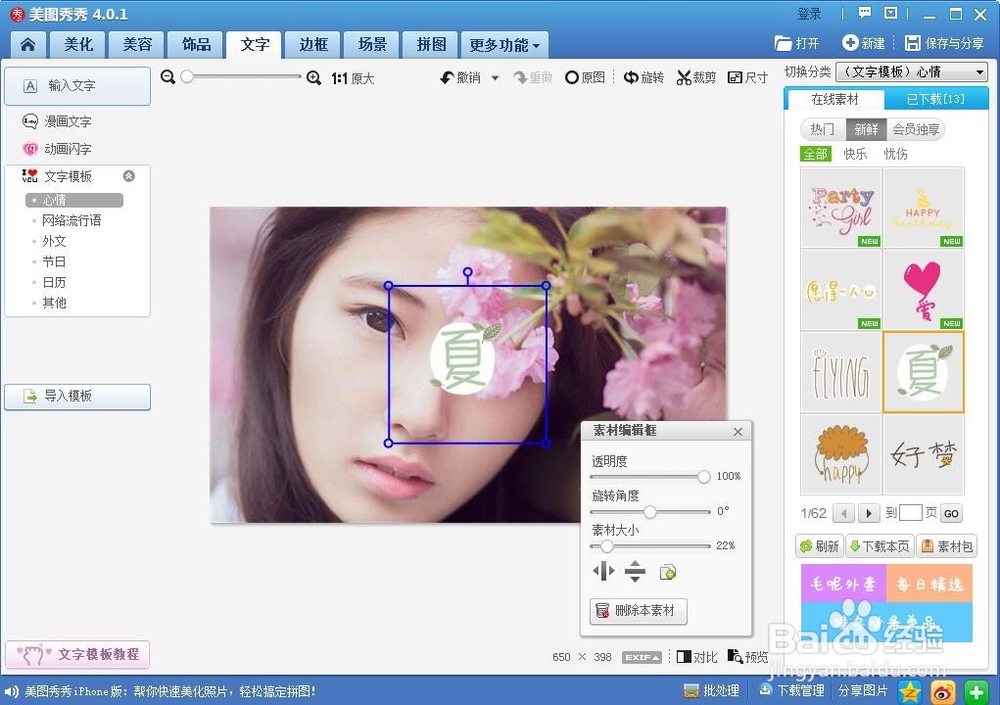Collapse the 文字模板 section chevron
The width and height of the screenshot is (1000, 705).
(x=129, y=176)
